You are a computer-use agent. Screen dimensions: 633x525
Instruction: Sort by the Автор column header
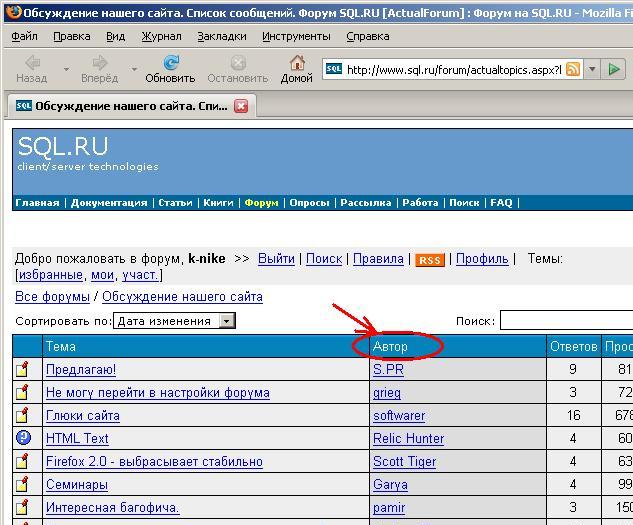[x=390, y=346]
